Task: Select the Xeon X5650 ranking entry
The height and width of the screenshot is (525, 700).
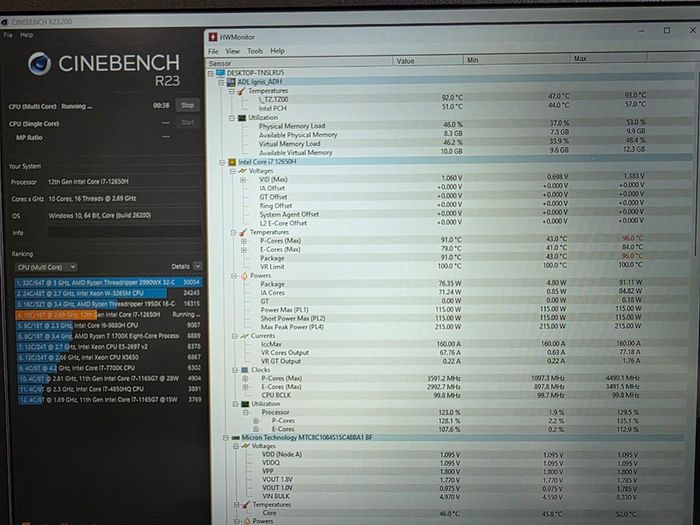Action: click(109, 358)
